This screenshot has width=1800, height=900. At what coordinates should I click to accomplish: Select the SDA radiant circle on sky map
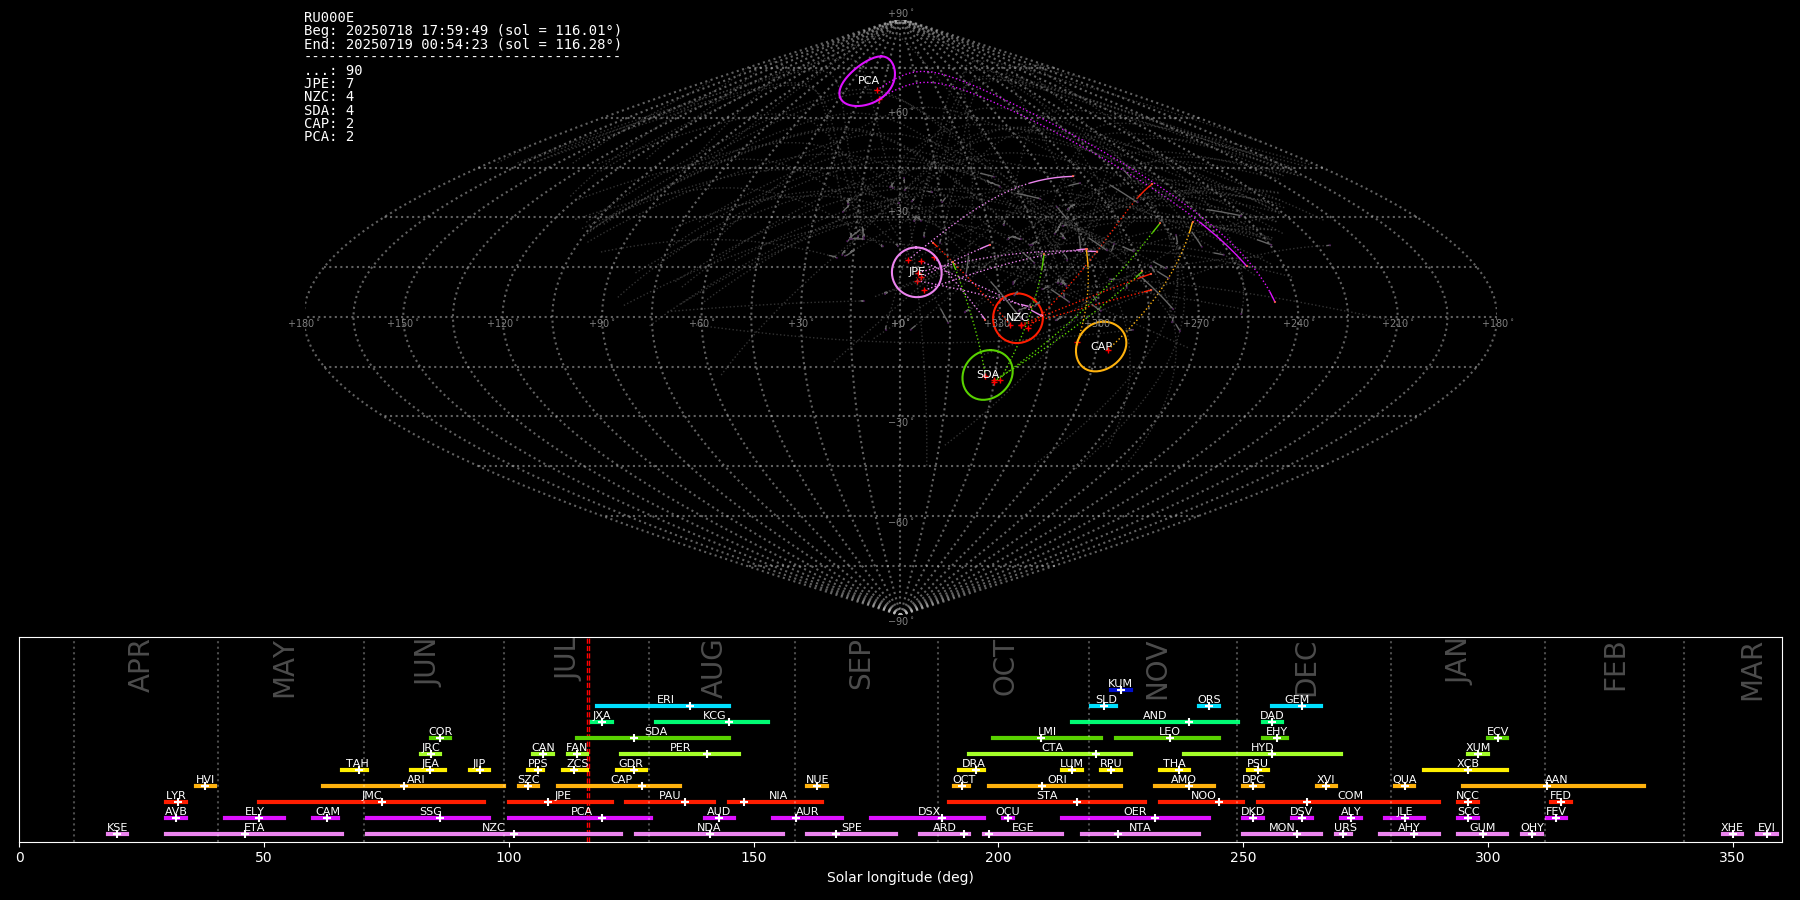tap(988, 375)
